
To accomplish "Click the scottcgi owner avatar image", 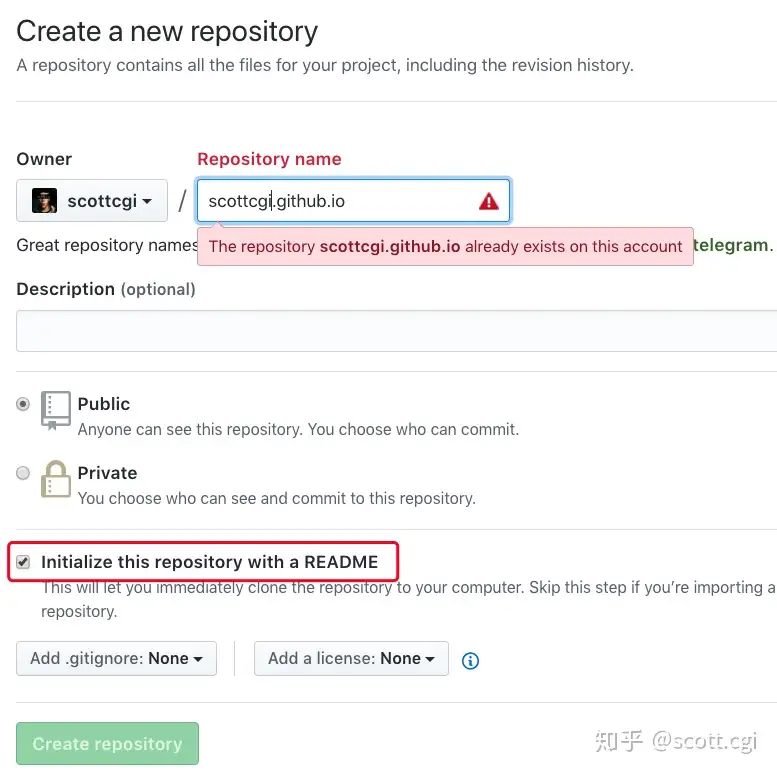I will click(x=45, y=201).
